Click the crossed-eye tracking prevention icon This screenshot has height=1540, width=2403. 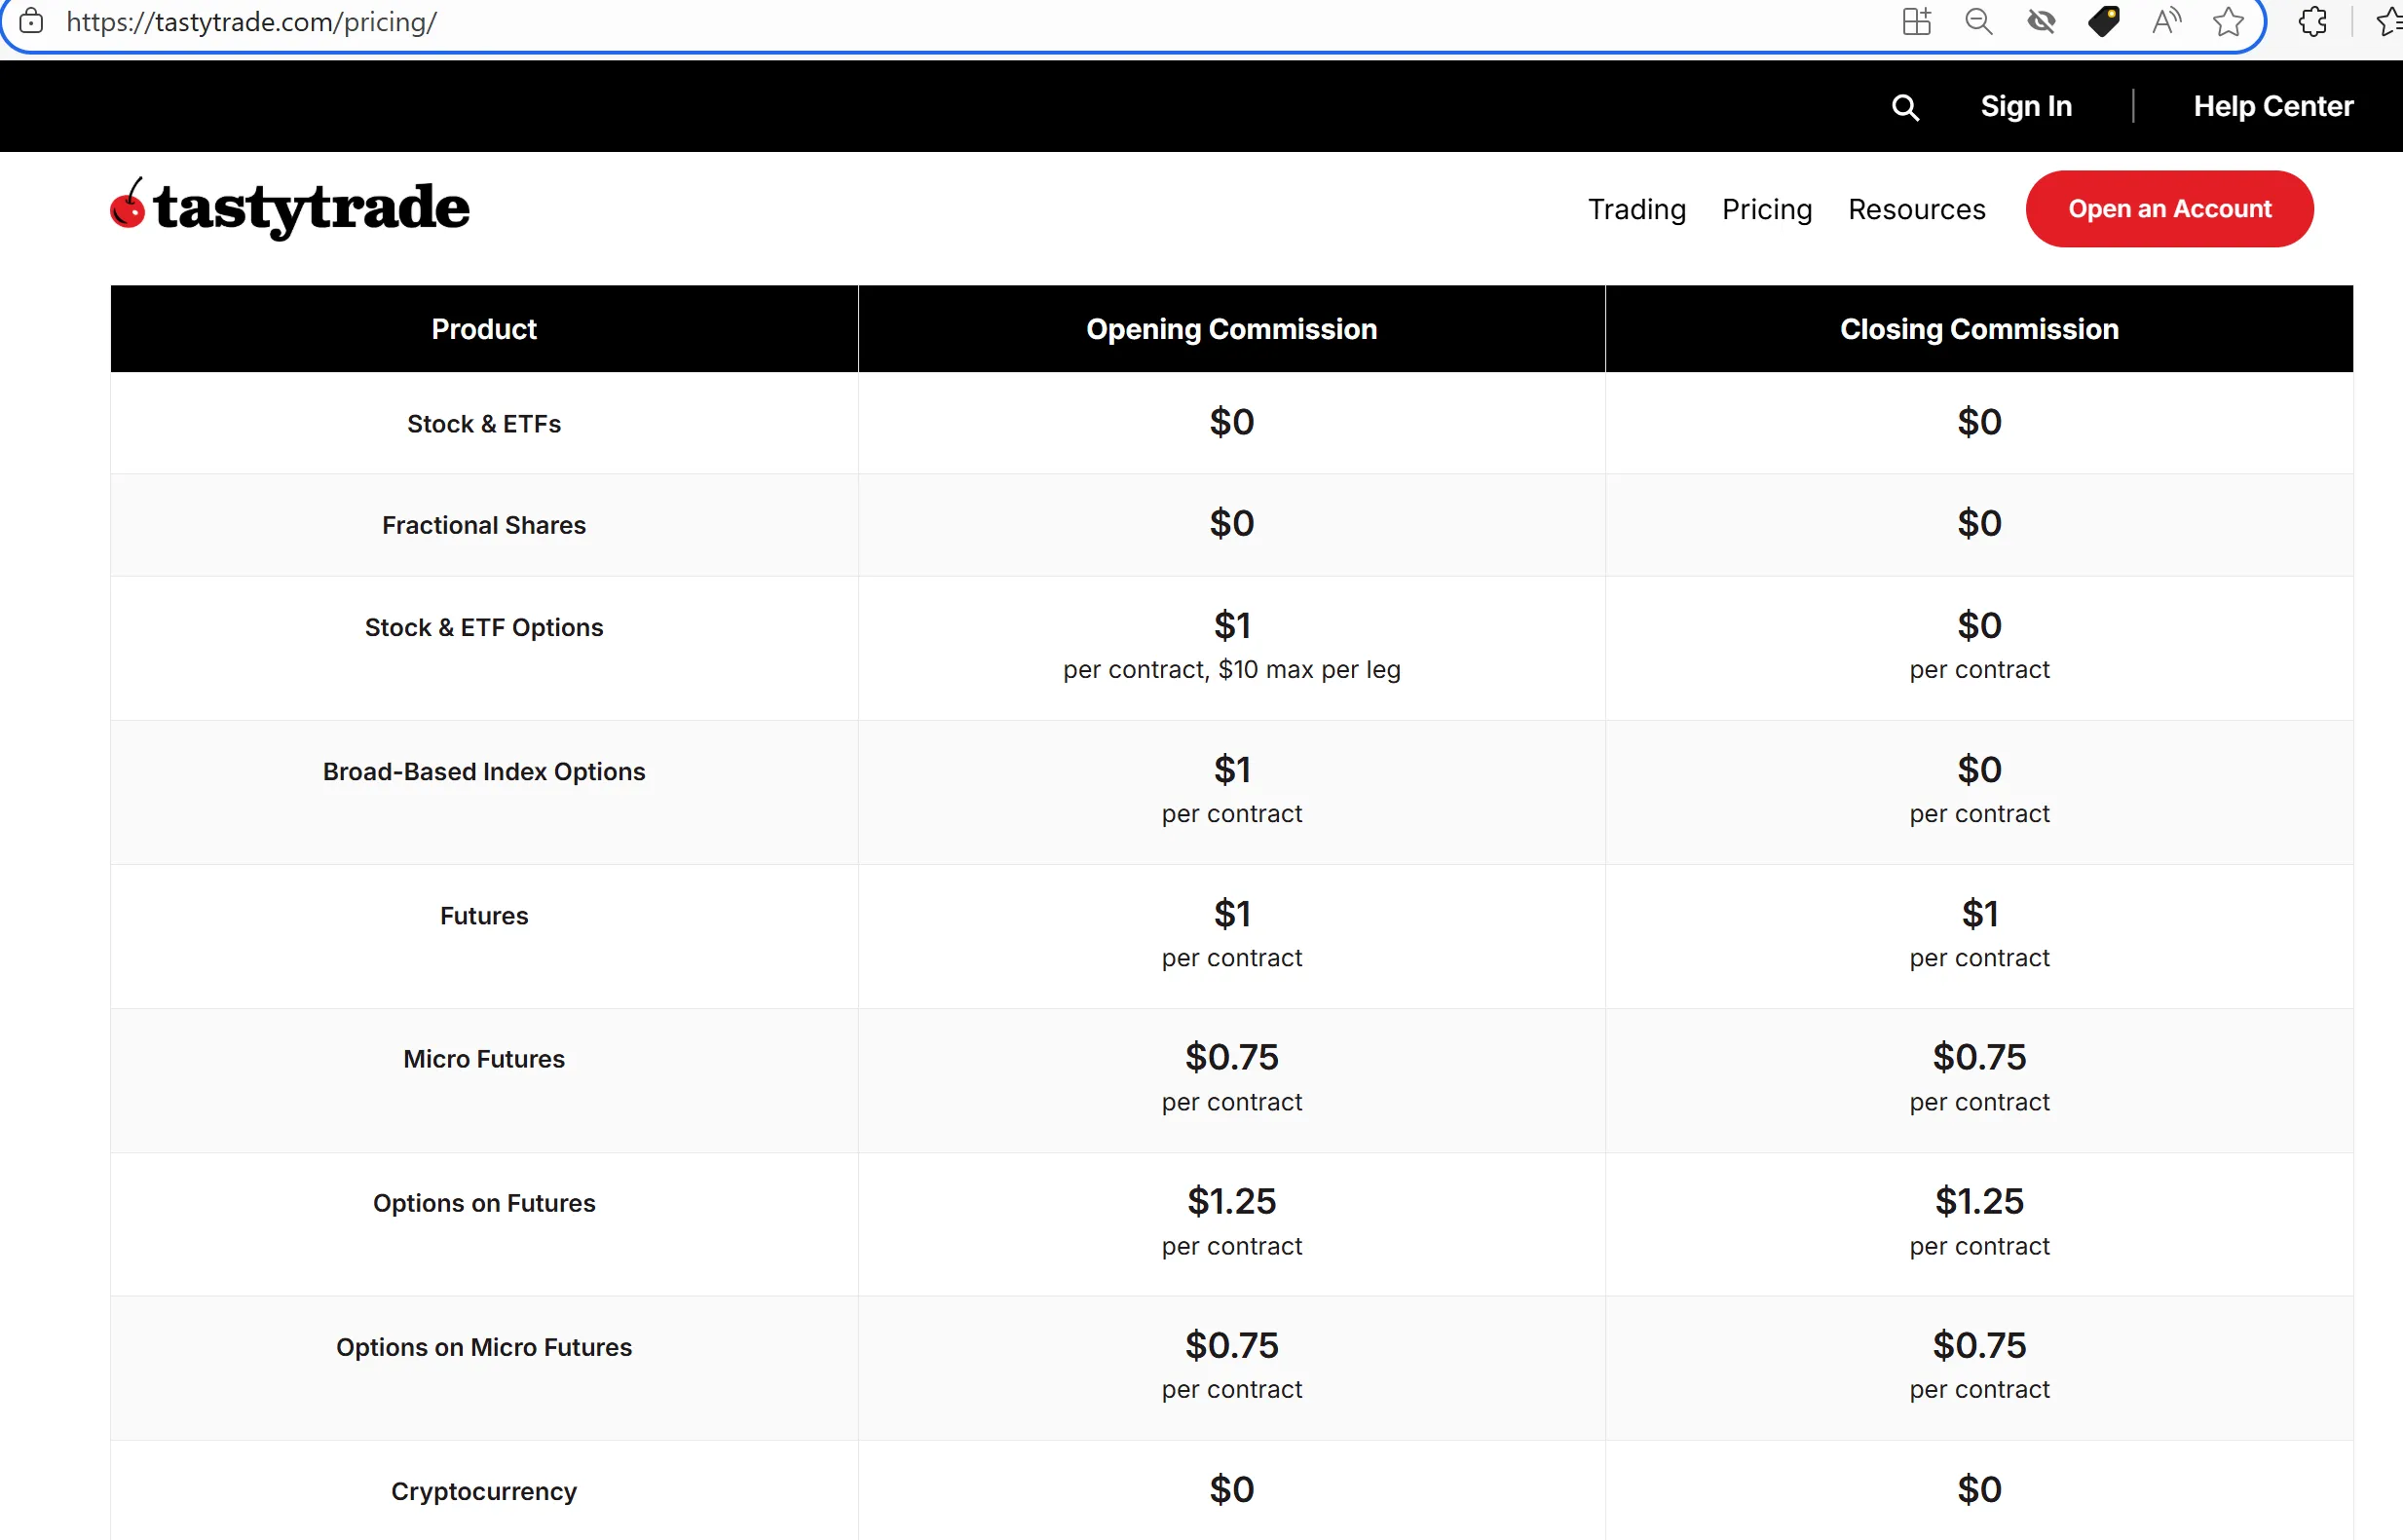click(x=2040, y=21)
